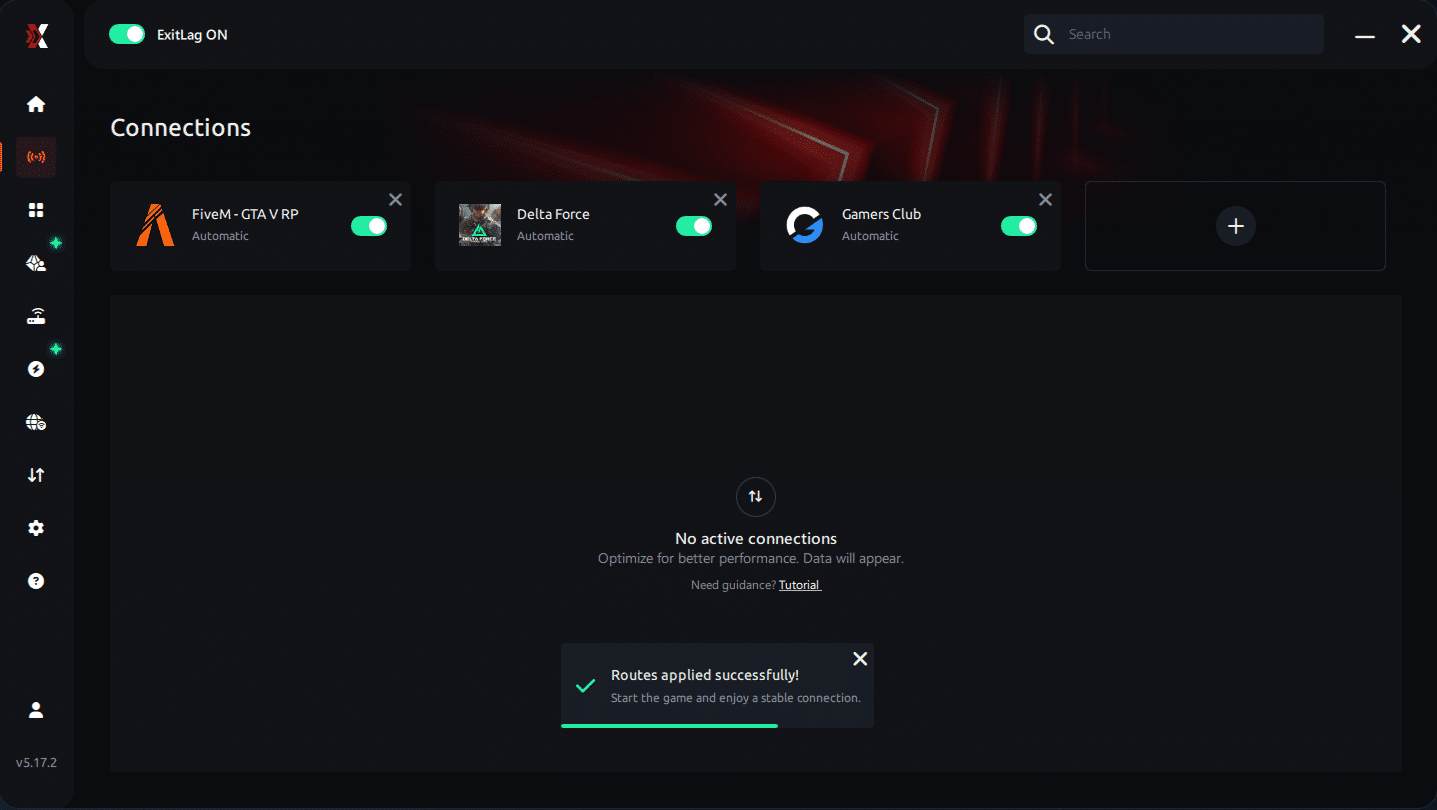
Task: Go to the Home page icon
Action: click(36, 104)
